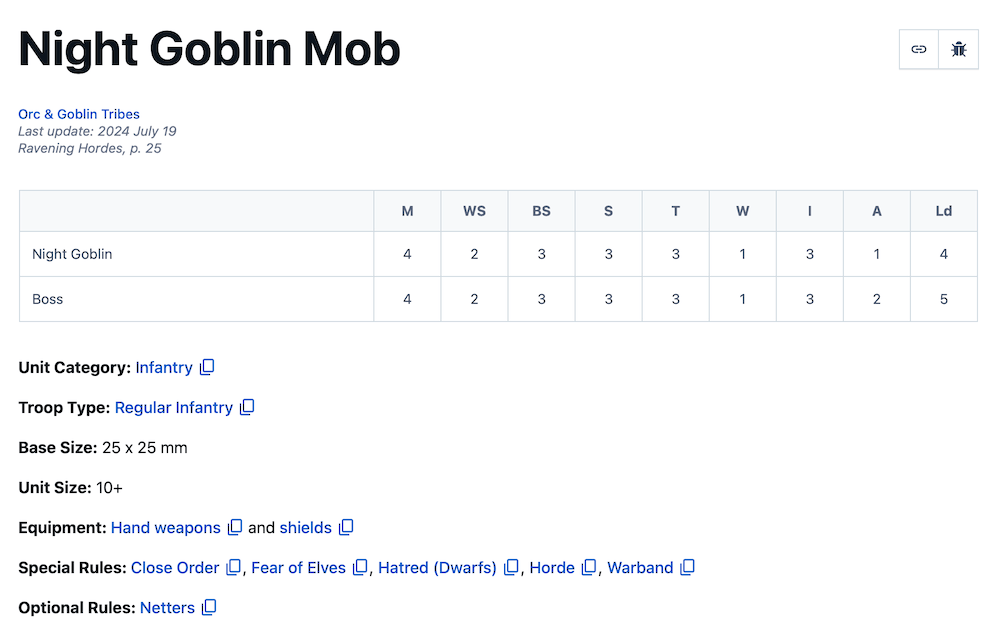View the Fear of Elves rule
The width and height of the screenshot is (998, 634).
coord(298,568)
